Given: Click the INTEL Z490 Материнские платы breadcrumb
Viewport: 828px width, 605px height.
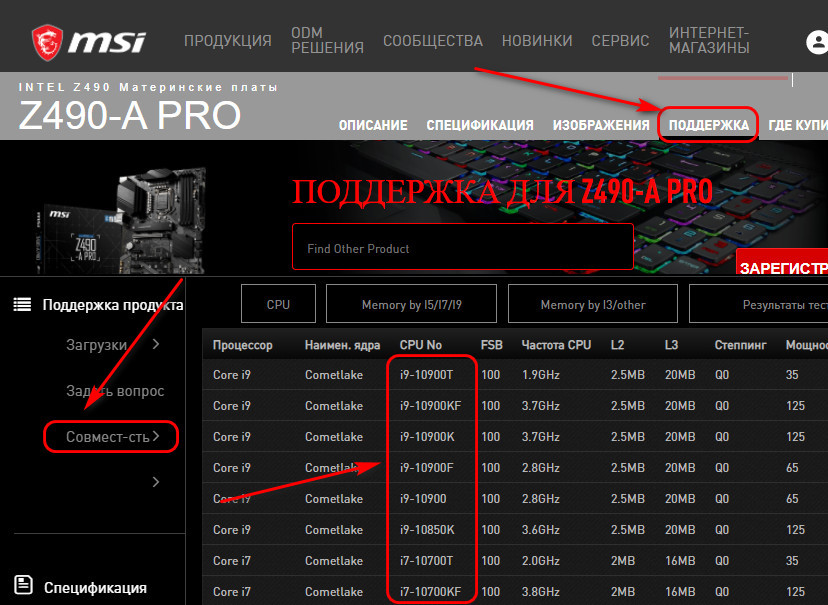Looking at the screenshot, I should click(x=148, y=87).
